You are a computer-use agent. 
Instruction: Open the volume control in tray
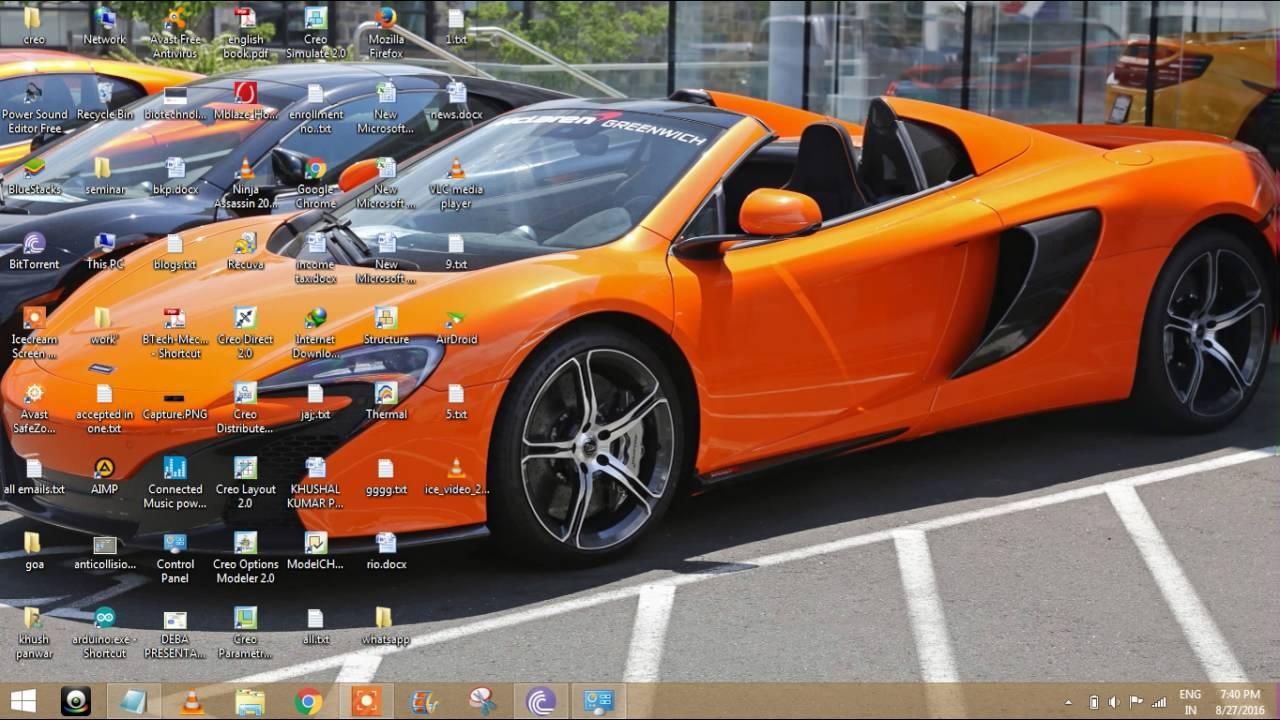coord(1114,702)
